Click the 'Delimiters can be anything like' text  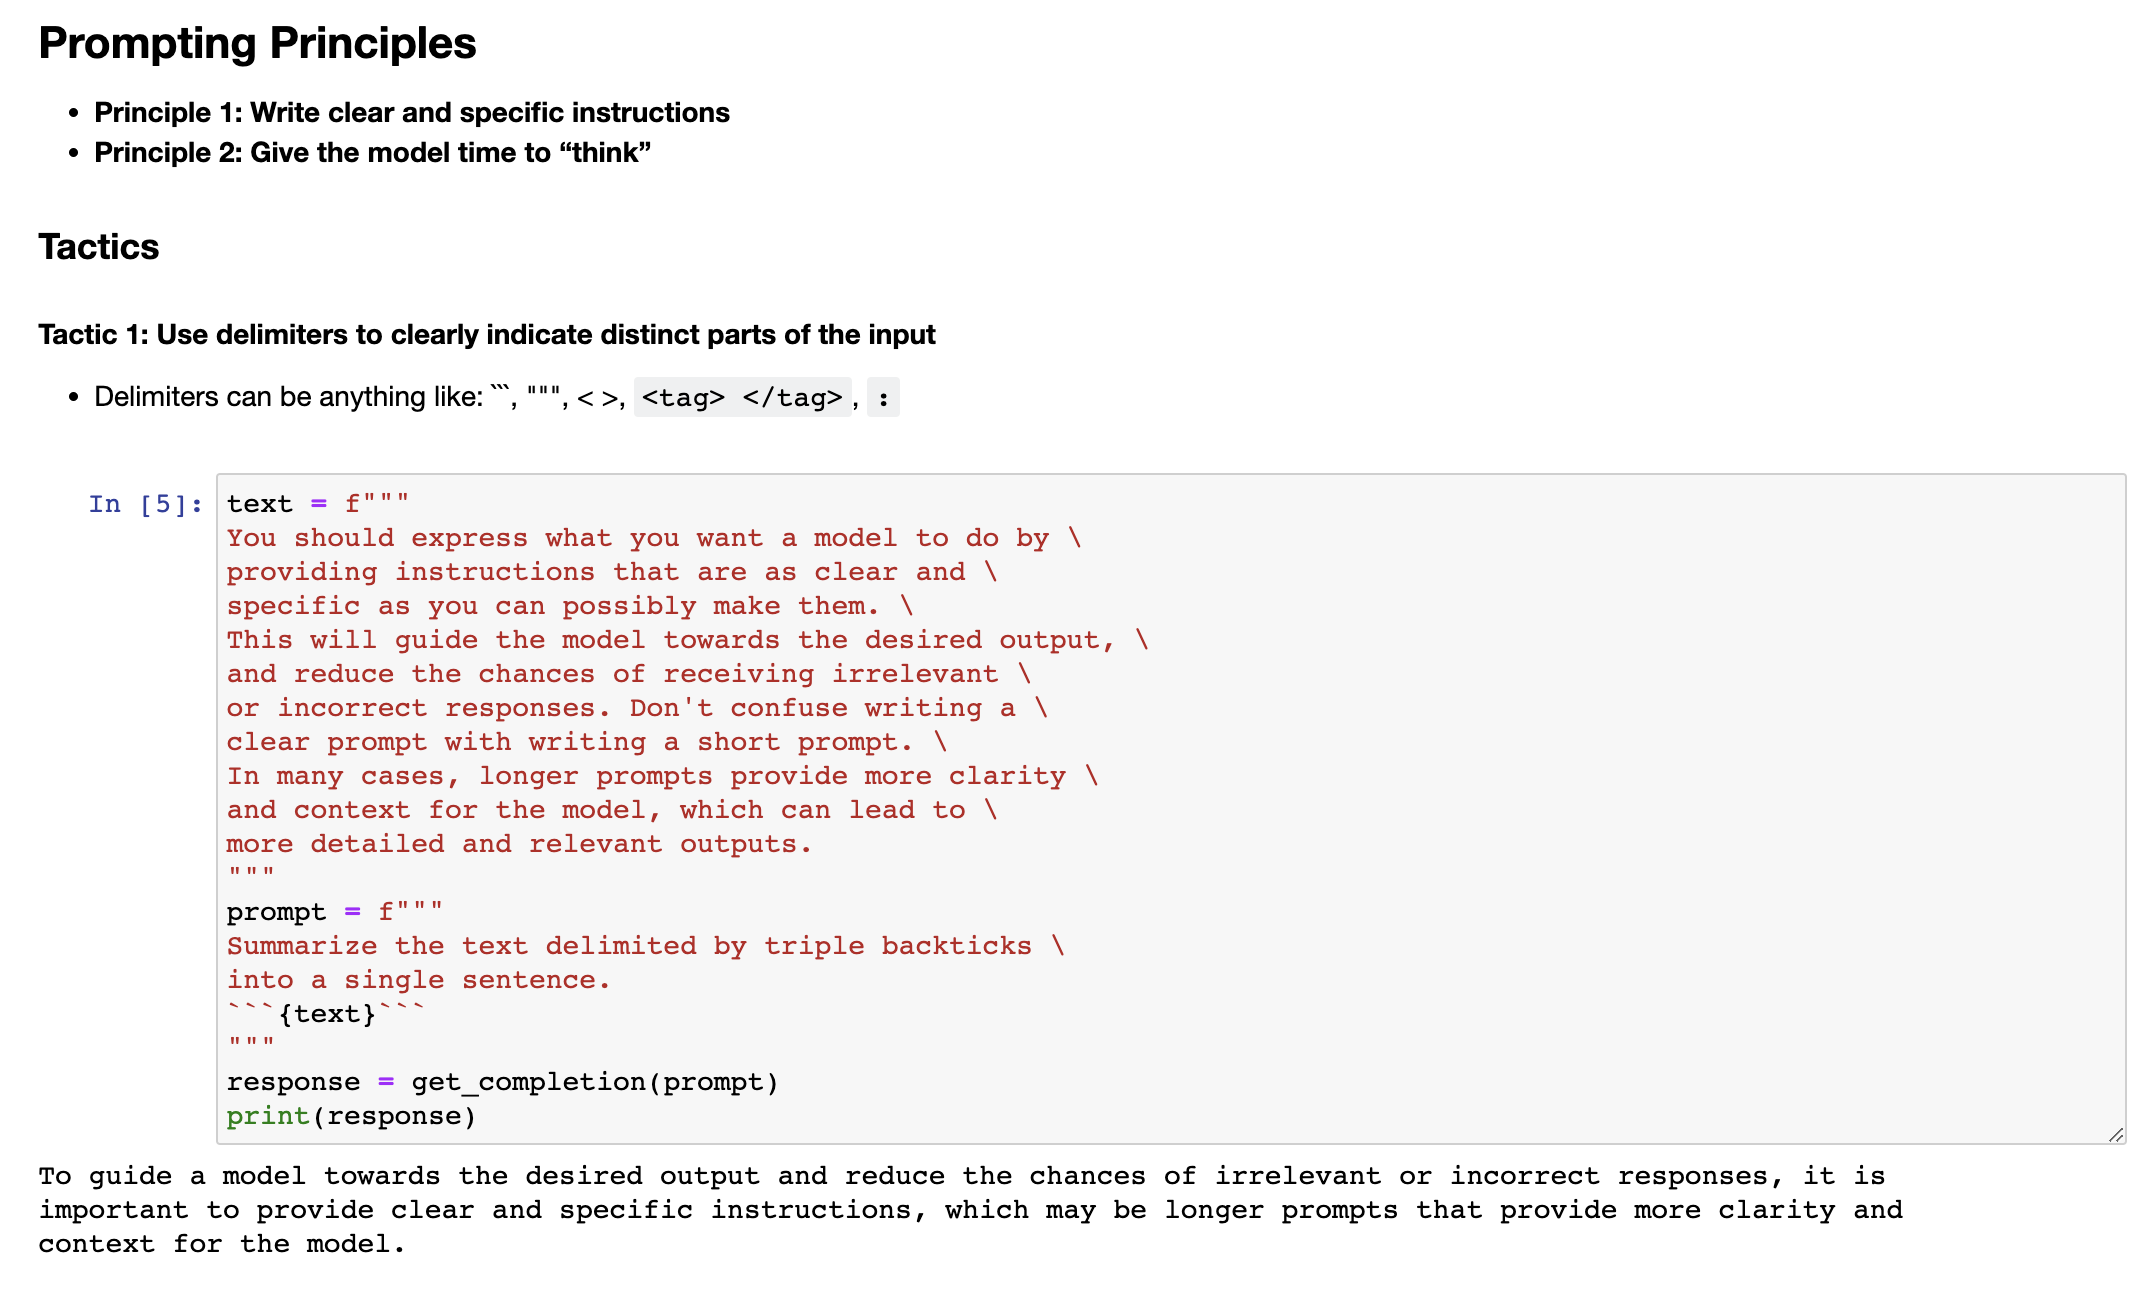(288, 397)
